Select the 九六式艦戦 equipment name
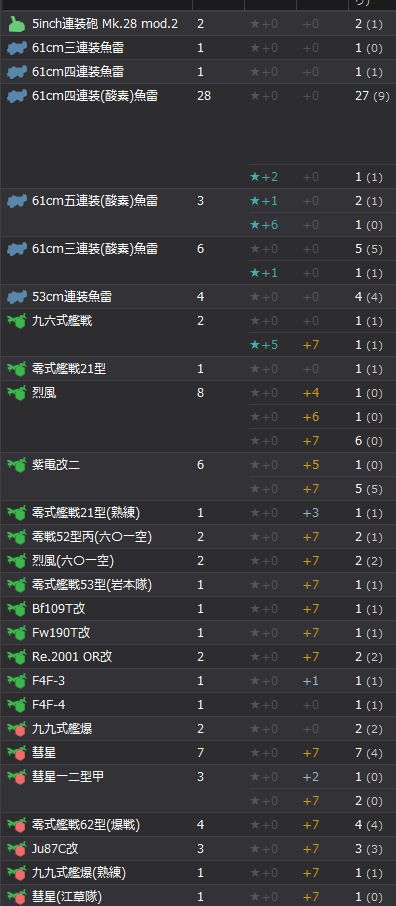The height and width of the screenshot is (906, 396). (x=62, y=321)
